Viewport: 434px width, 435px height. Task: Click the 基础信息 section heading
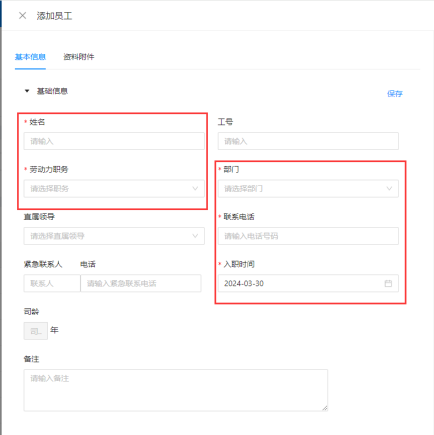52,91
